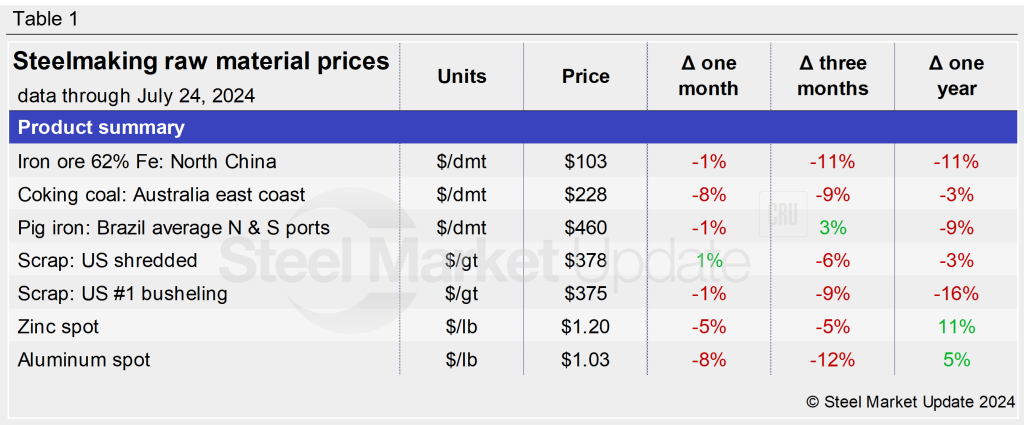Click the Scrap: US shredded price $378

(x=585, y=260)
